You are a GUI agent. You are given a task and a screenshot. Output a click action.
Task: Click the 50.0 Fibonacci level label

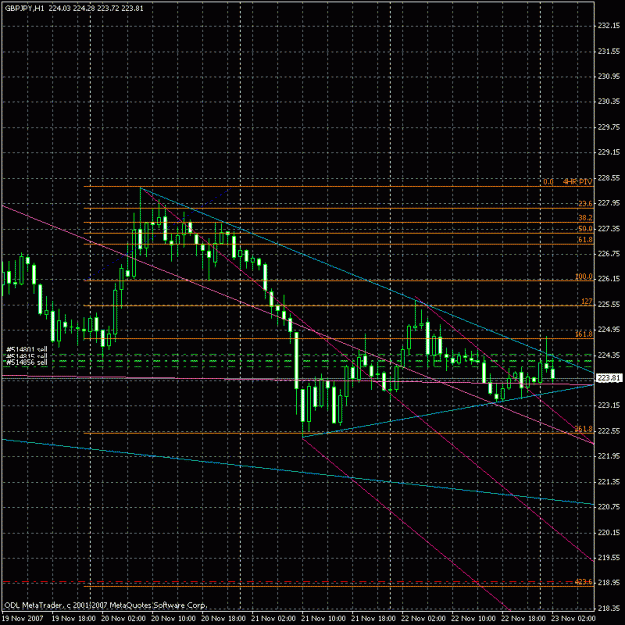(585, 229)
